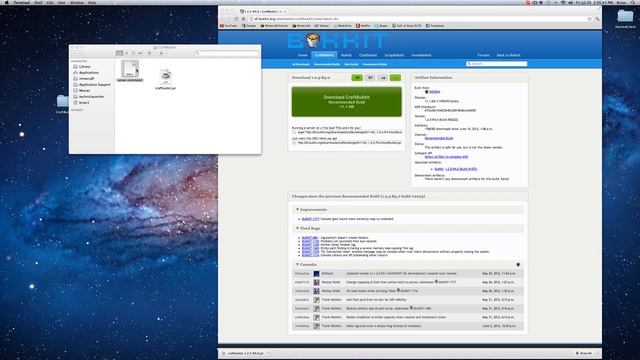The image size is (640, 360).
Task: Open the downloaded craftbukkit jar in downloads bar
Action: coord(245,353)
